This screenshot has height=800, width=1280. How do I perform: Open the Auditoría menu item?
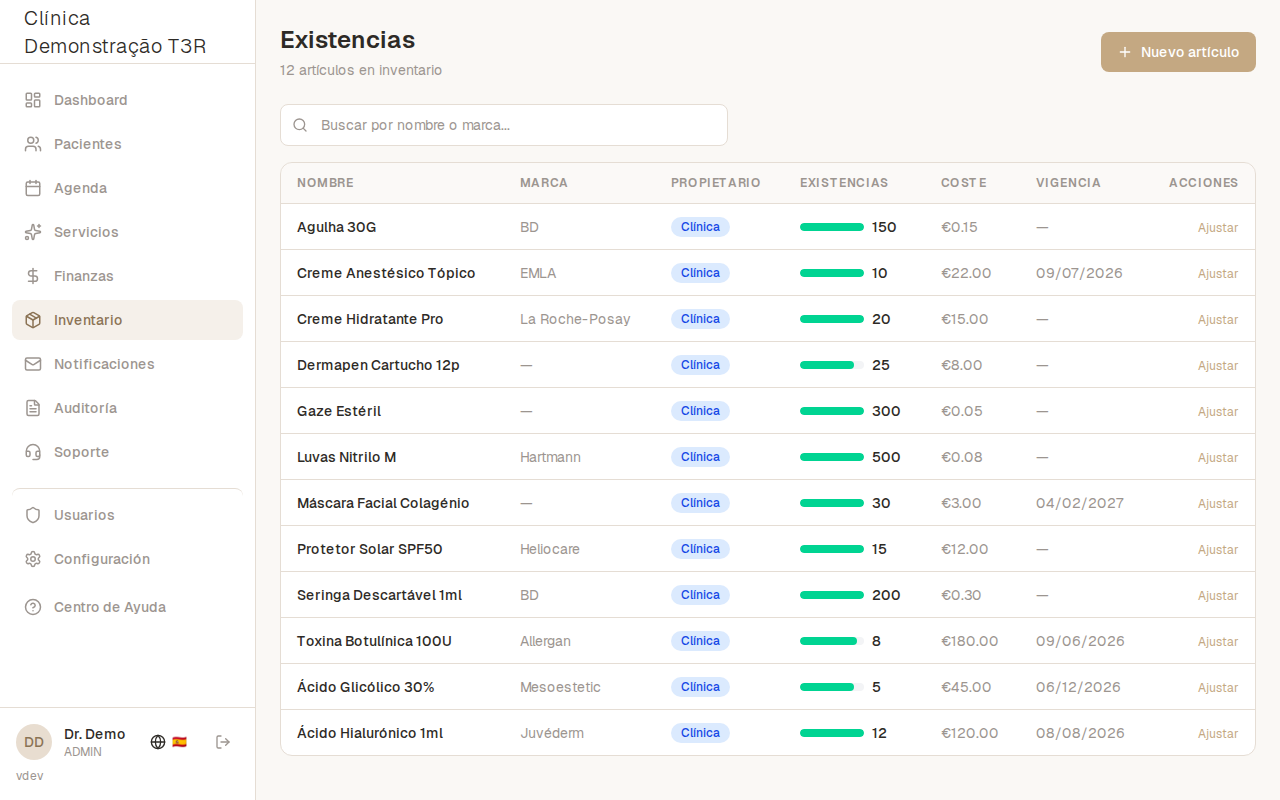pyautogui.click(x=85, y=408)
